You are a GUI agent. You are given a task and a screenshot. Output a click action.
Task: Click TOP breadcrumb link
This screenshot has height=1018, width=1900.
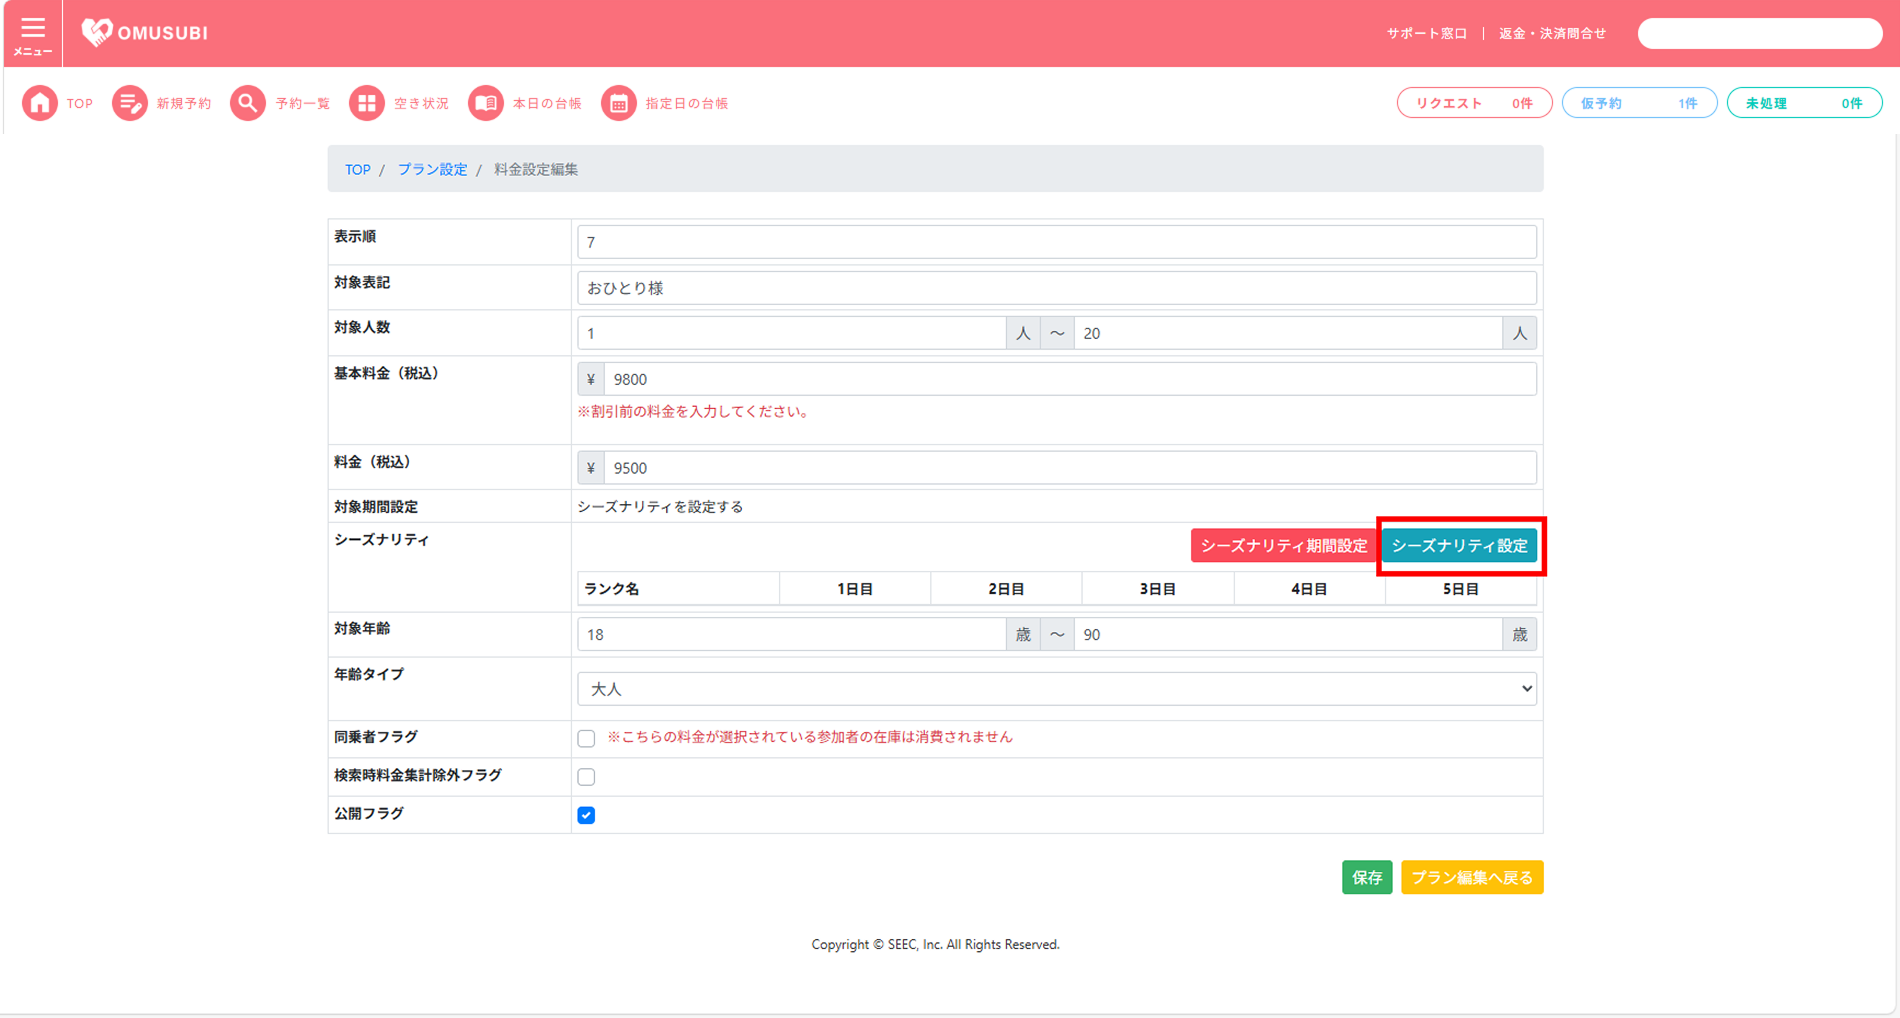pos(358,170)
